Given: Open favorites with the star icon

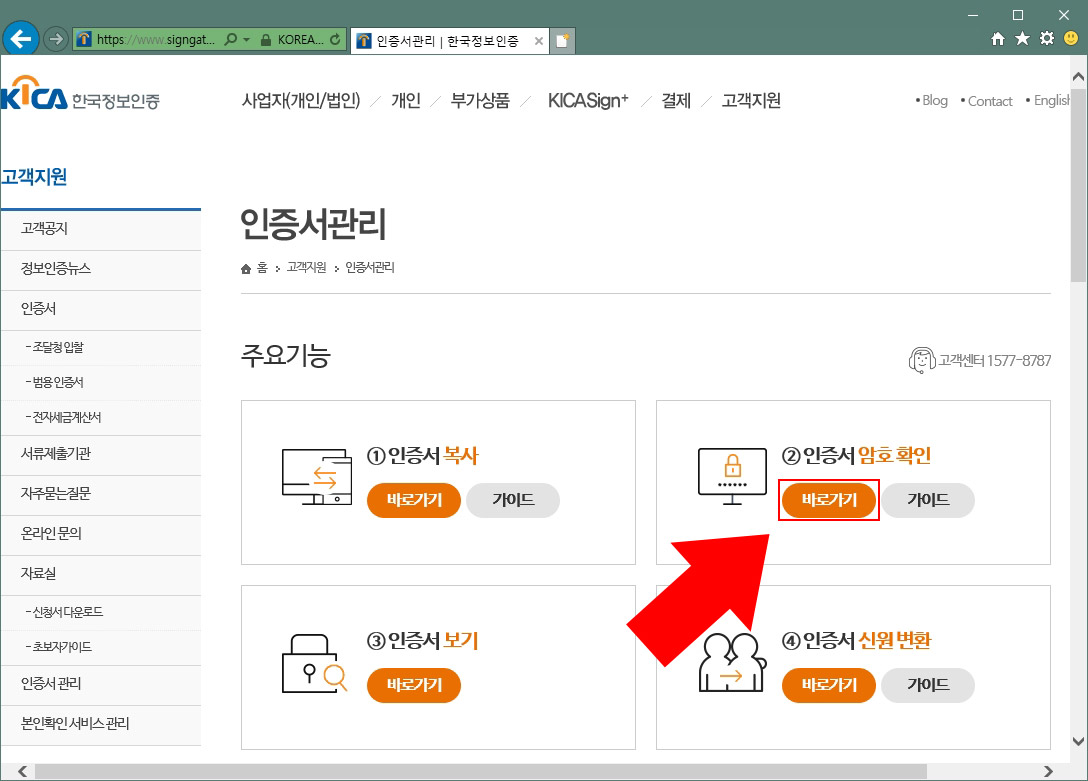Looking at the screenshot, I should click(x=1021, y=38).
